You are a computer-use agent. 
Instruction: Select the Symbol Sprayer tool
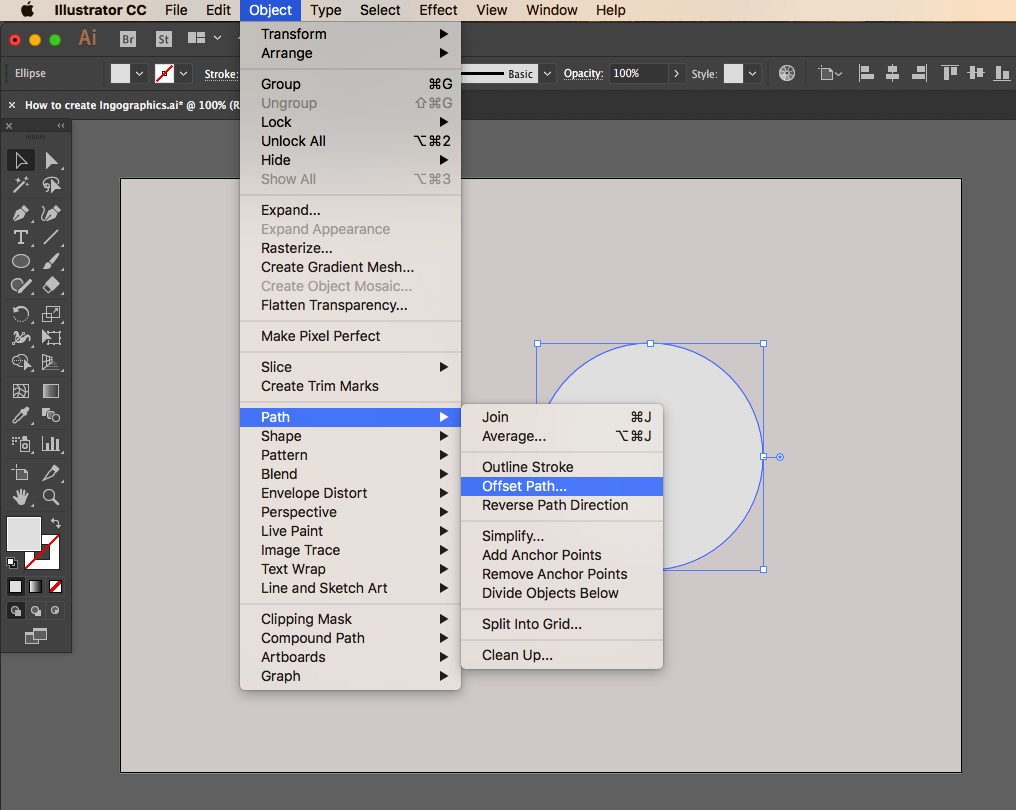pos(21,444)
